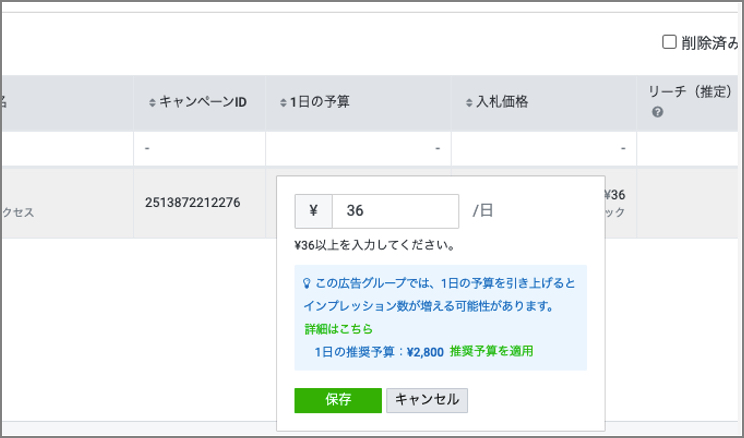The height and width of the screenshot is (438, 744).
Task: Select the キャンペーンID column header label
Action: [x=203, y=102]
